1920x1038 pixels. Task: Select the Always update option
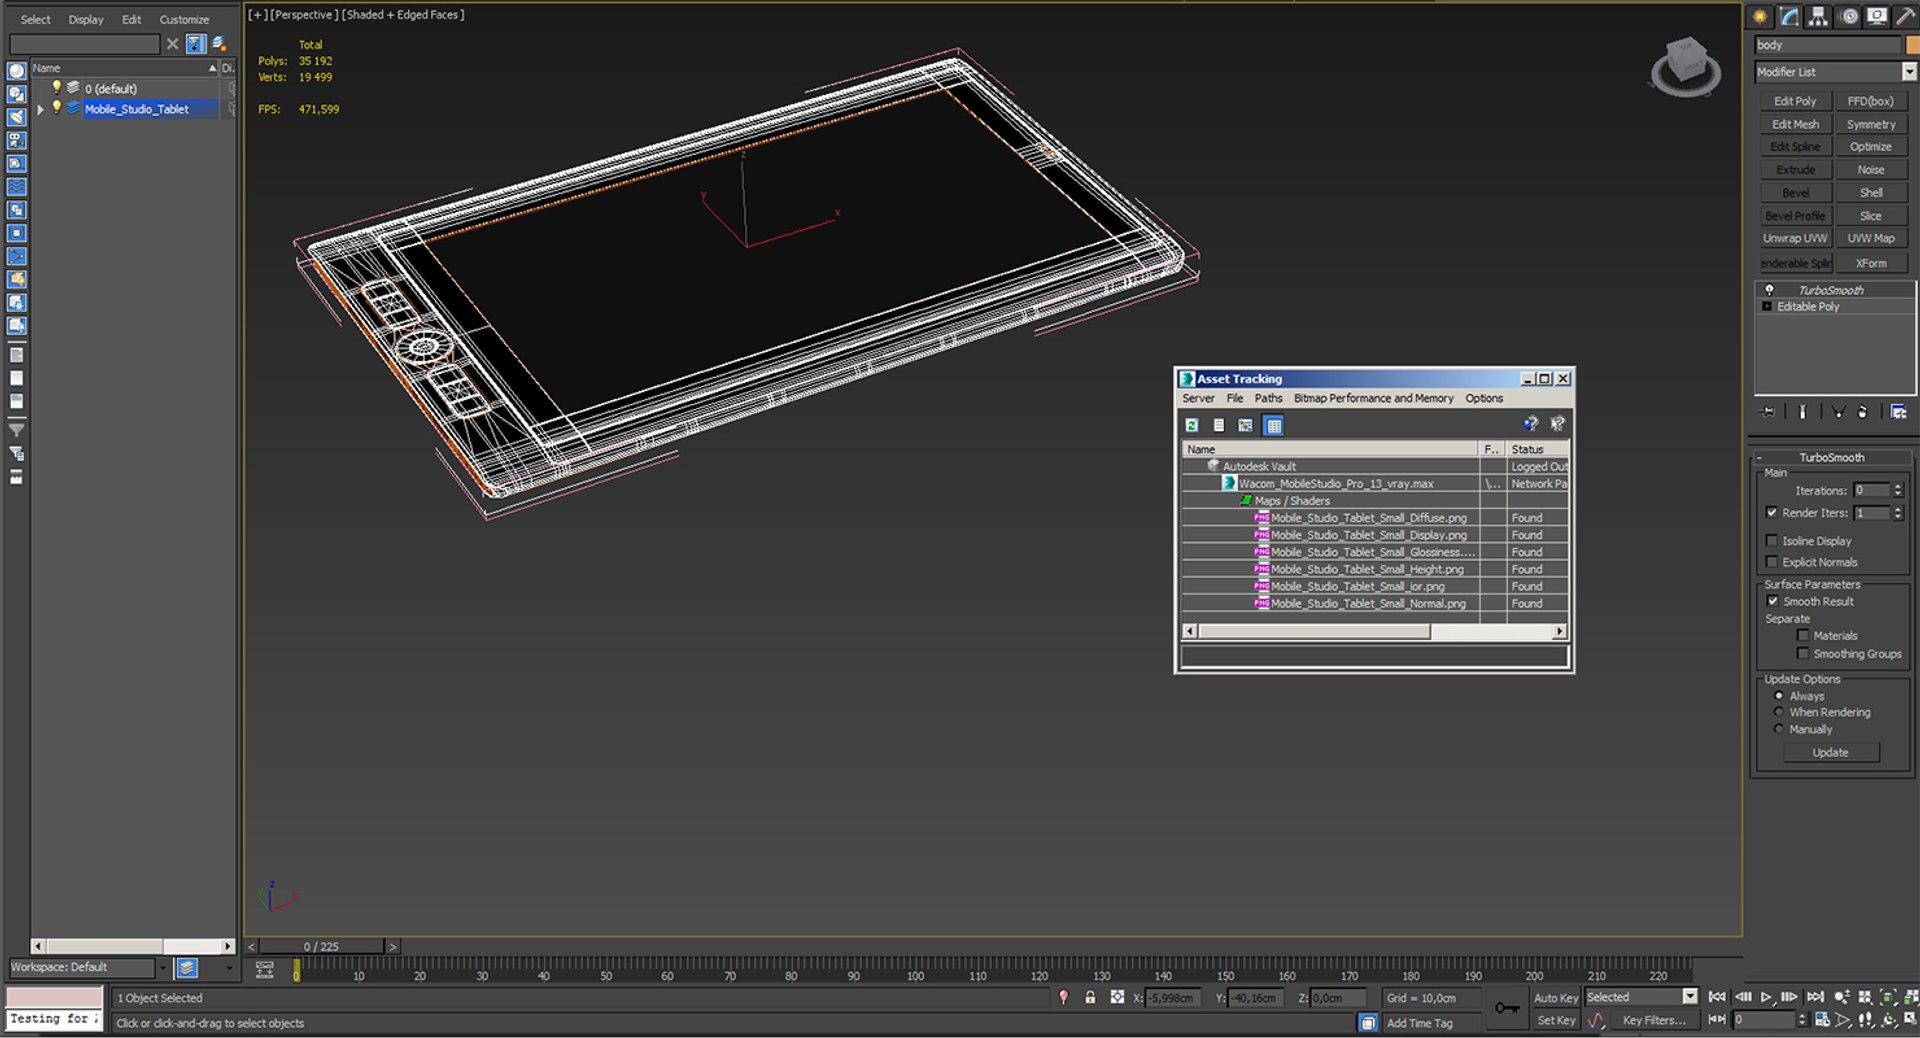point(1779,696)
